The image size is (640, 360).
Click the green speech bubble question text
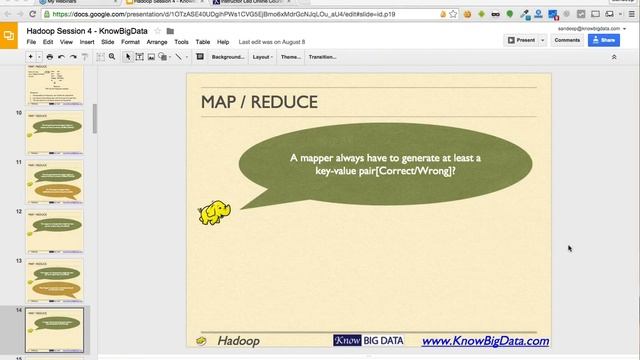[385, 164]
